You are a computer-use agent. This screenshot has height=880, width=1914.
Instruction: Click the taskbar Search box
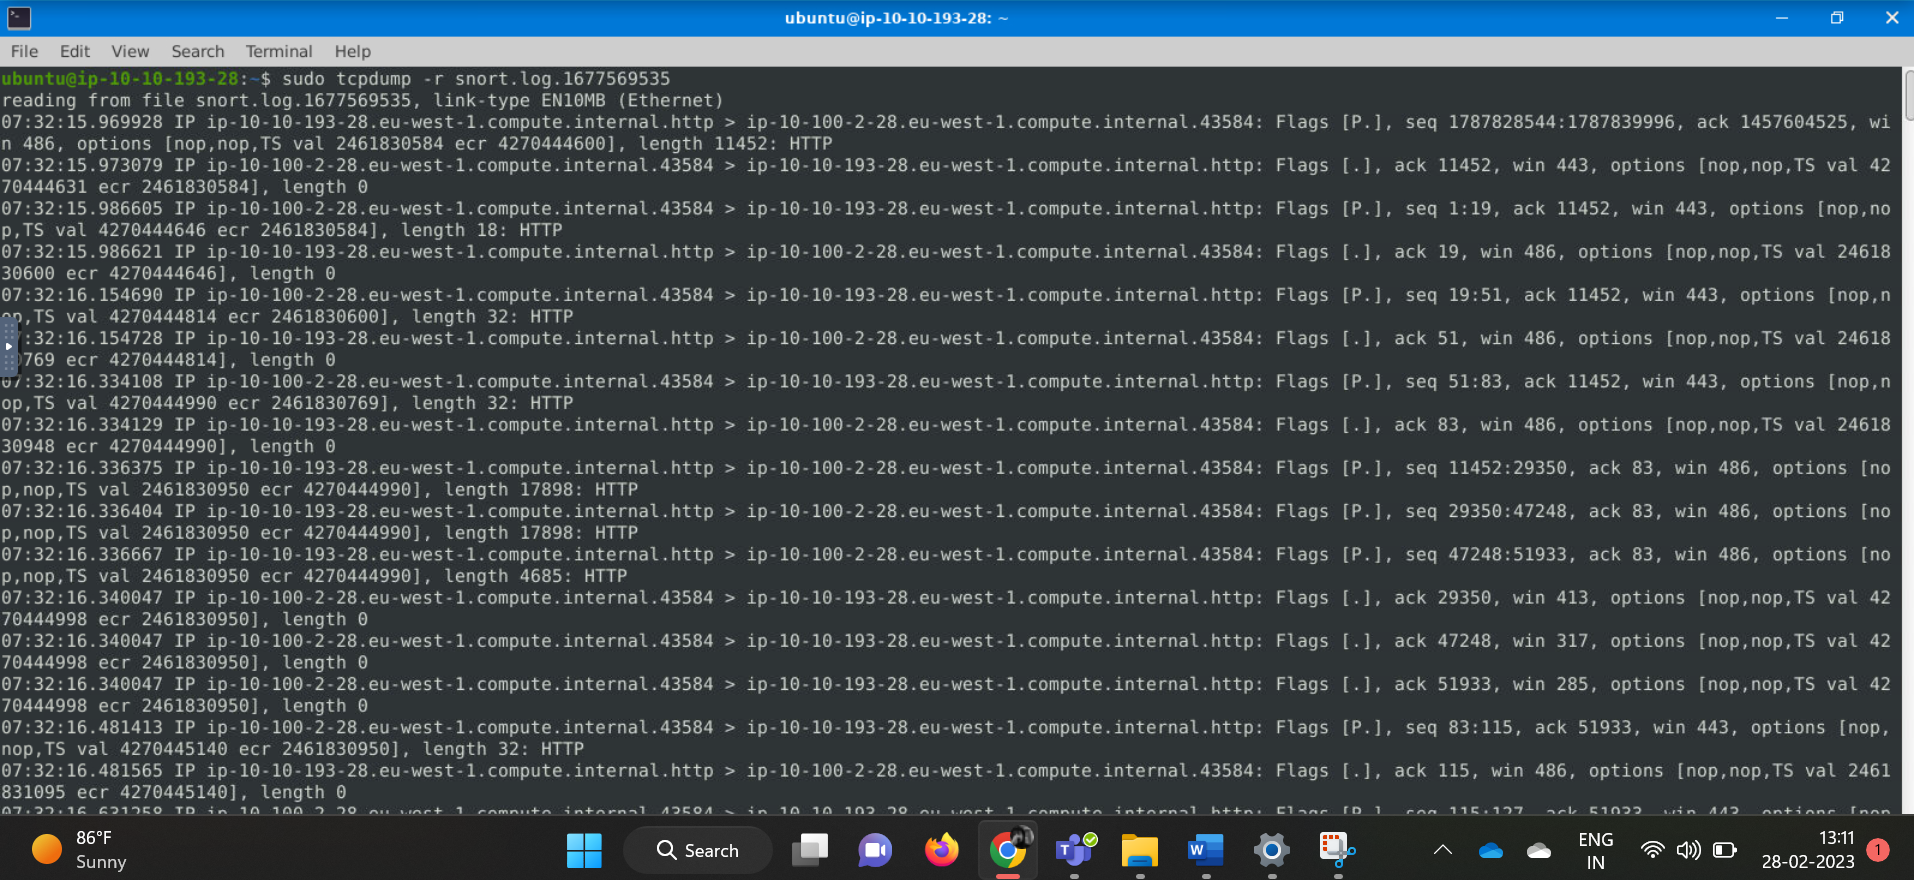click(698, 850)
